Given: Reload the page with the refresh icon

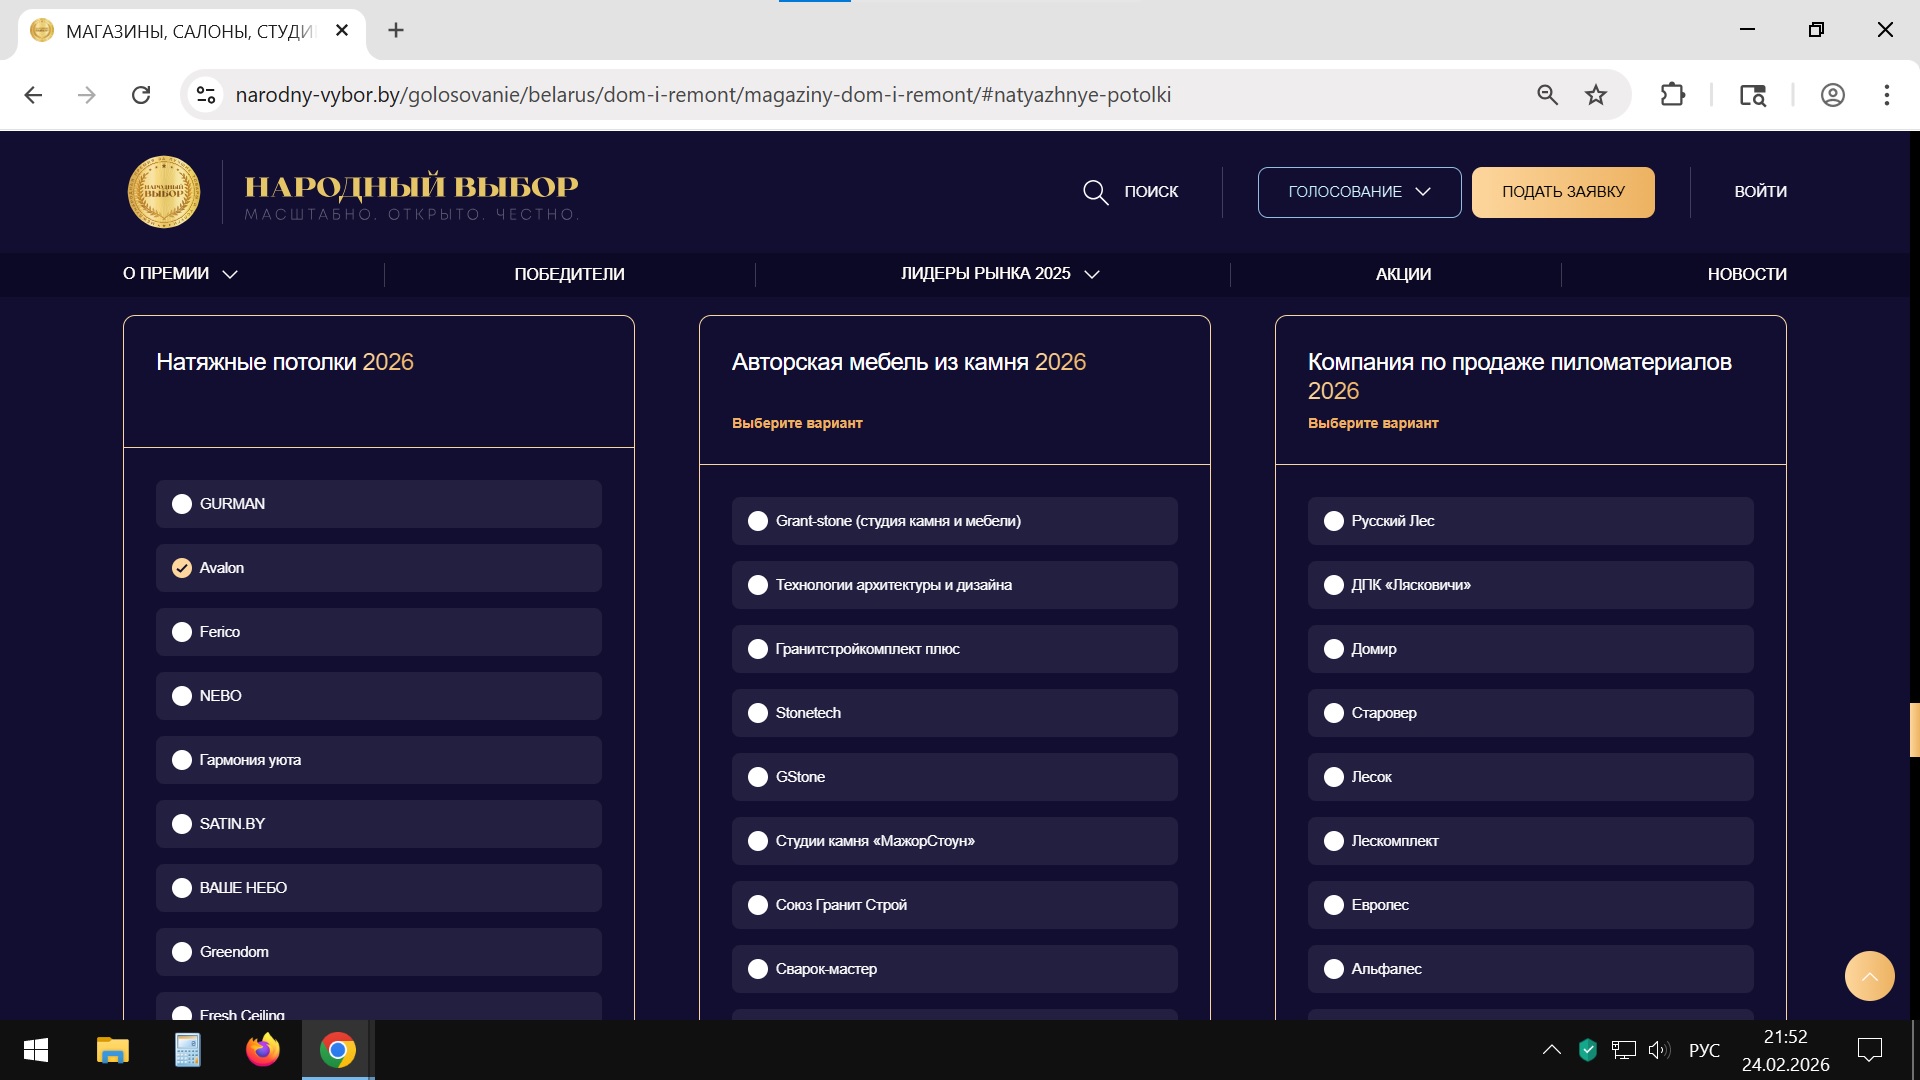Looking at the screenshot, I should tap(141, 95).
